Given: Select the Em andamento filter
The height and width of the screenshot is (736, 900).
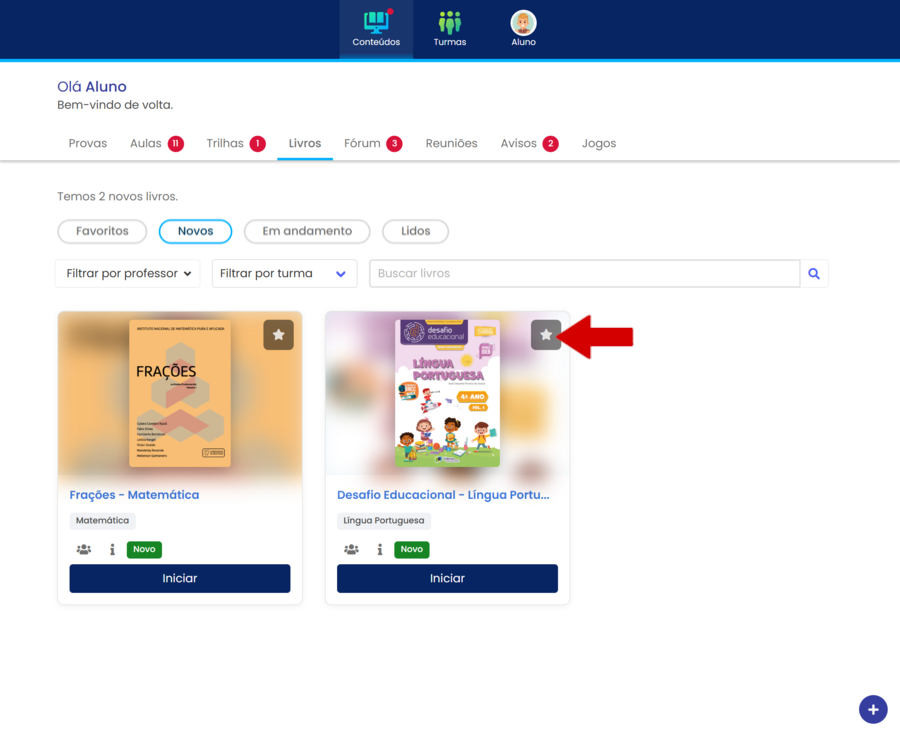Looking at the screenshot, I should (307, 231).
